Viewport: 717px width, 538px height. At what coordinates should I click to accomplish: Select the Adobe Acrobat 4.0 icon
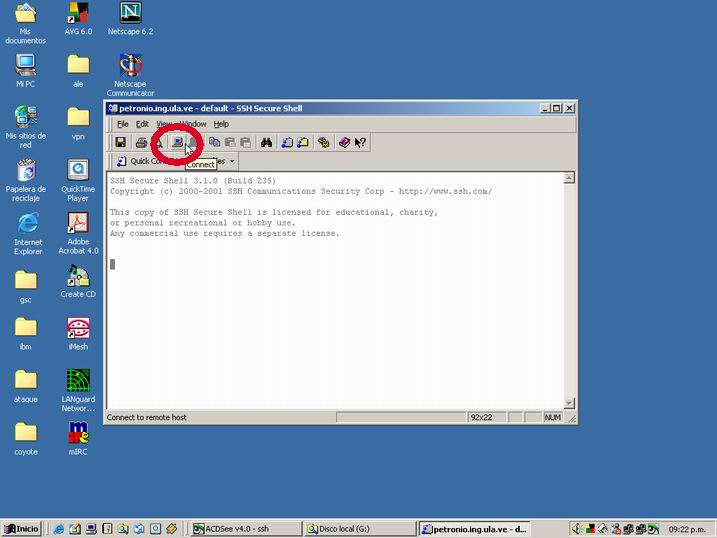coord(78,234)
